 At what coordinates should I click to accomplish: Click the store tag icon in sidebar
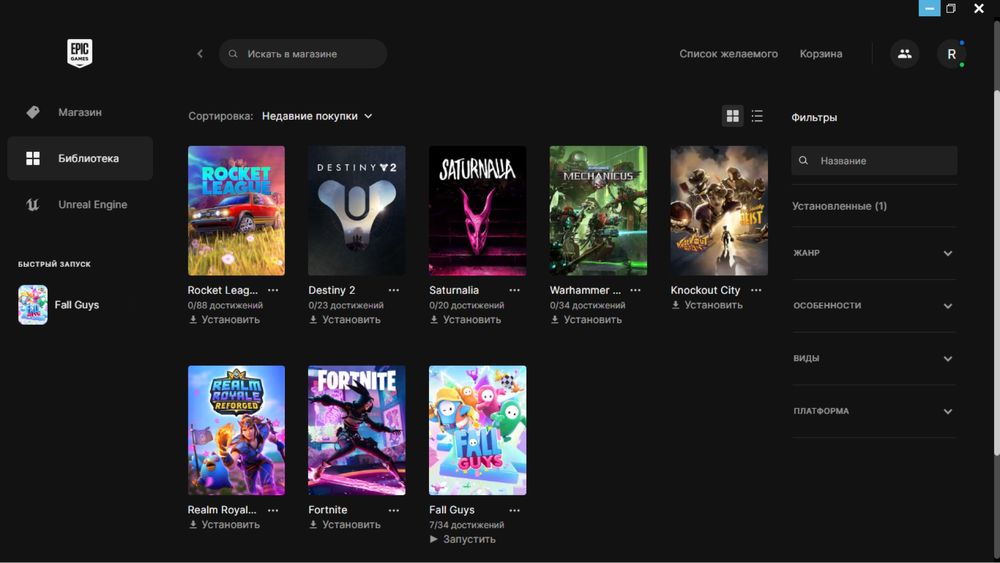point(33,112)
